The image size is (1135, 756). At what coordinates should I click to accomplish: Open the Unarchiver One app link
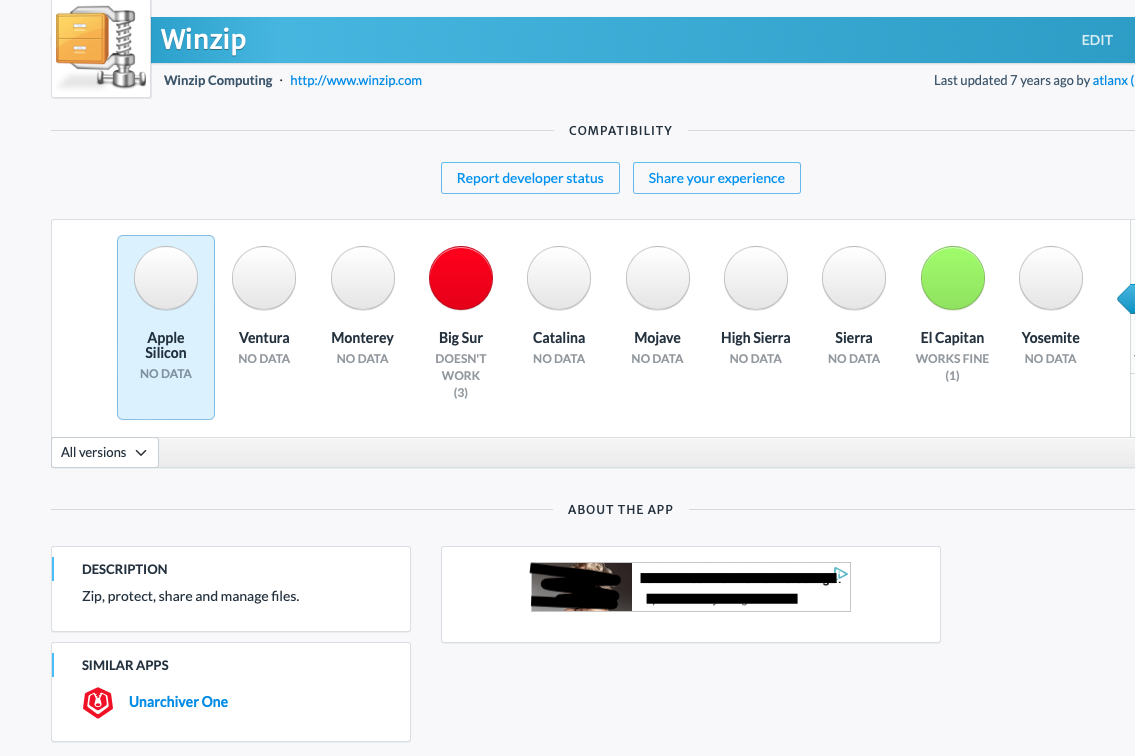(x=178, y=702)
